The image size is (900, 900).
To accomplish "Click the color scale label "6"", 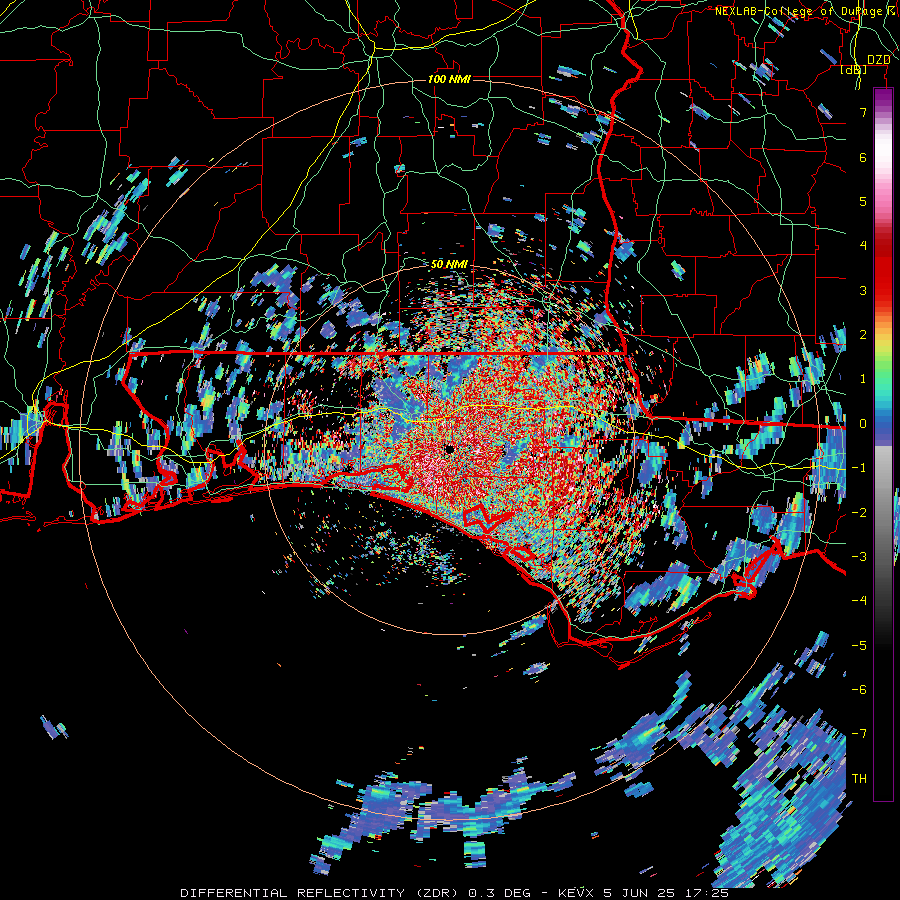I will tap(863, 157).
